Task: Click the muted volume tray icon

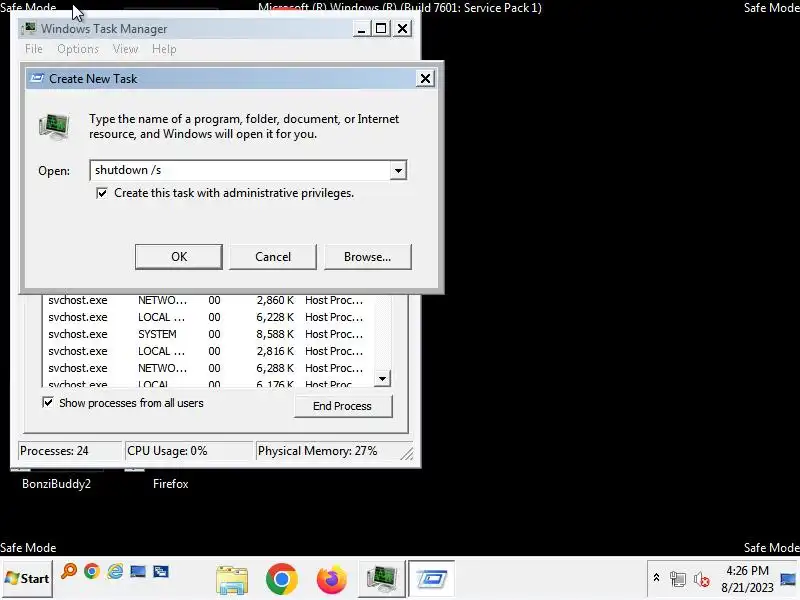Action: pyautogui.click(x=702, y=579)
